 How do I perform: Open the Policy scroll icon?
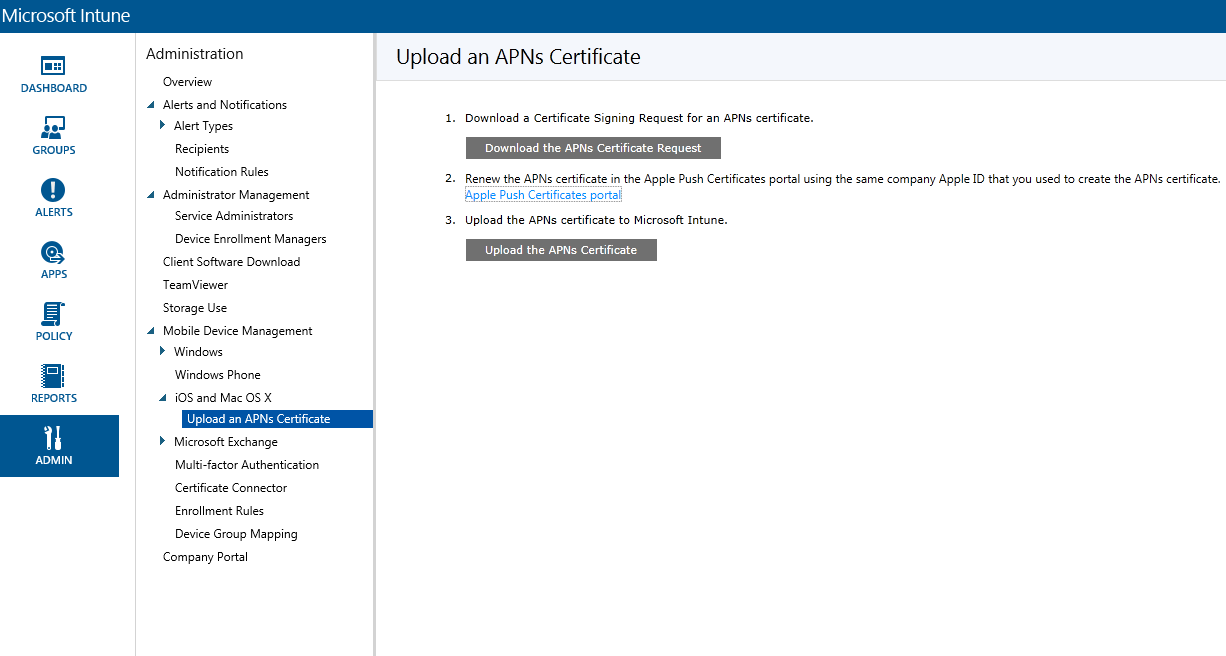tap(53, 314)
